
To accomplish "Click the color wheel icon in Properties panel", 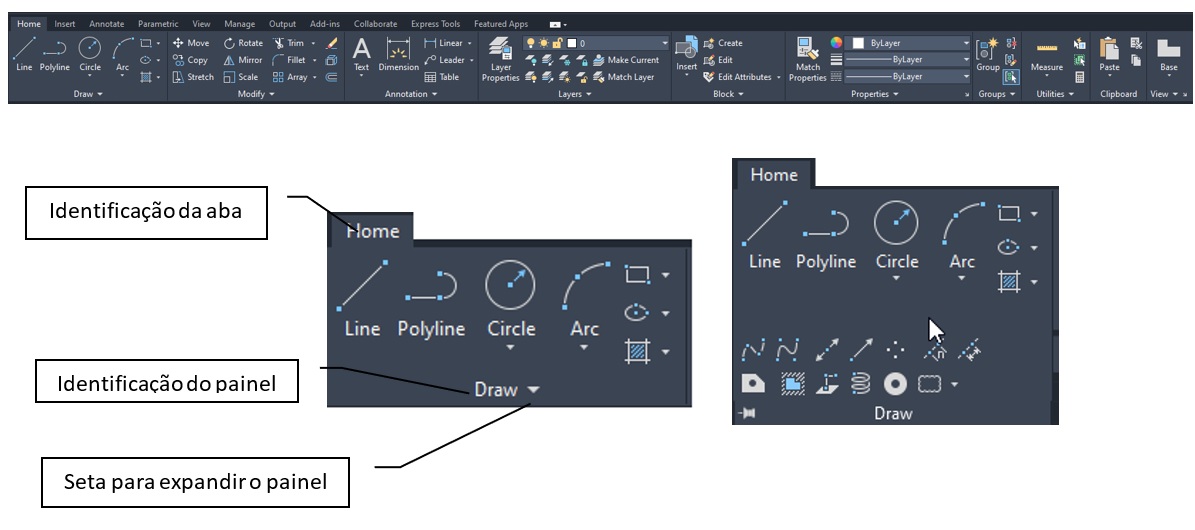I will (836, 43).
